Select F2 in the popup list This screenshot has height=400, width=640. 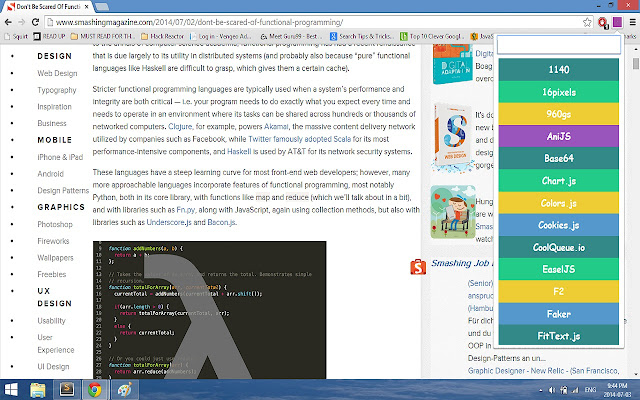click(x=558, y=291)
